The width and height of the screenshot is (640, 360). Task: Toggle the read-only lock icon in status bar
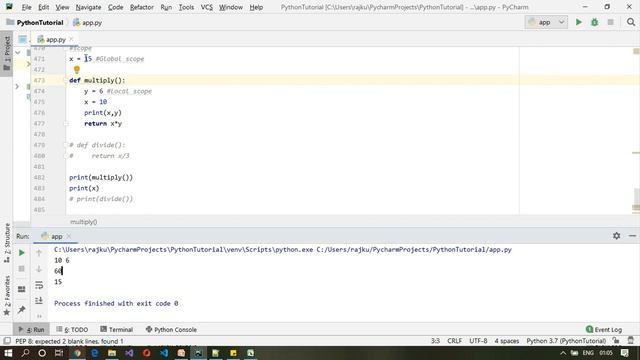pyautogui.click(x=616, y=341)
